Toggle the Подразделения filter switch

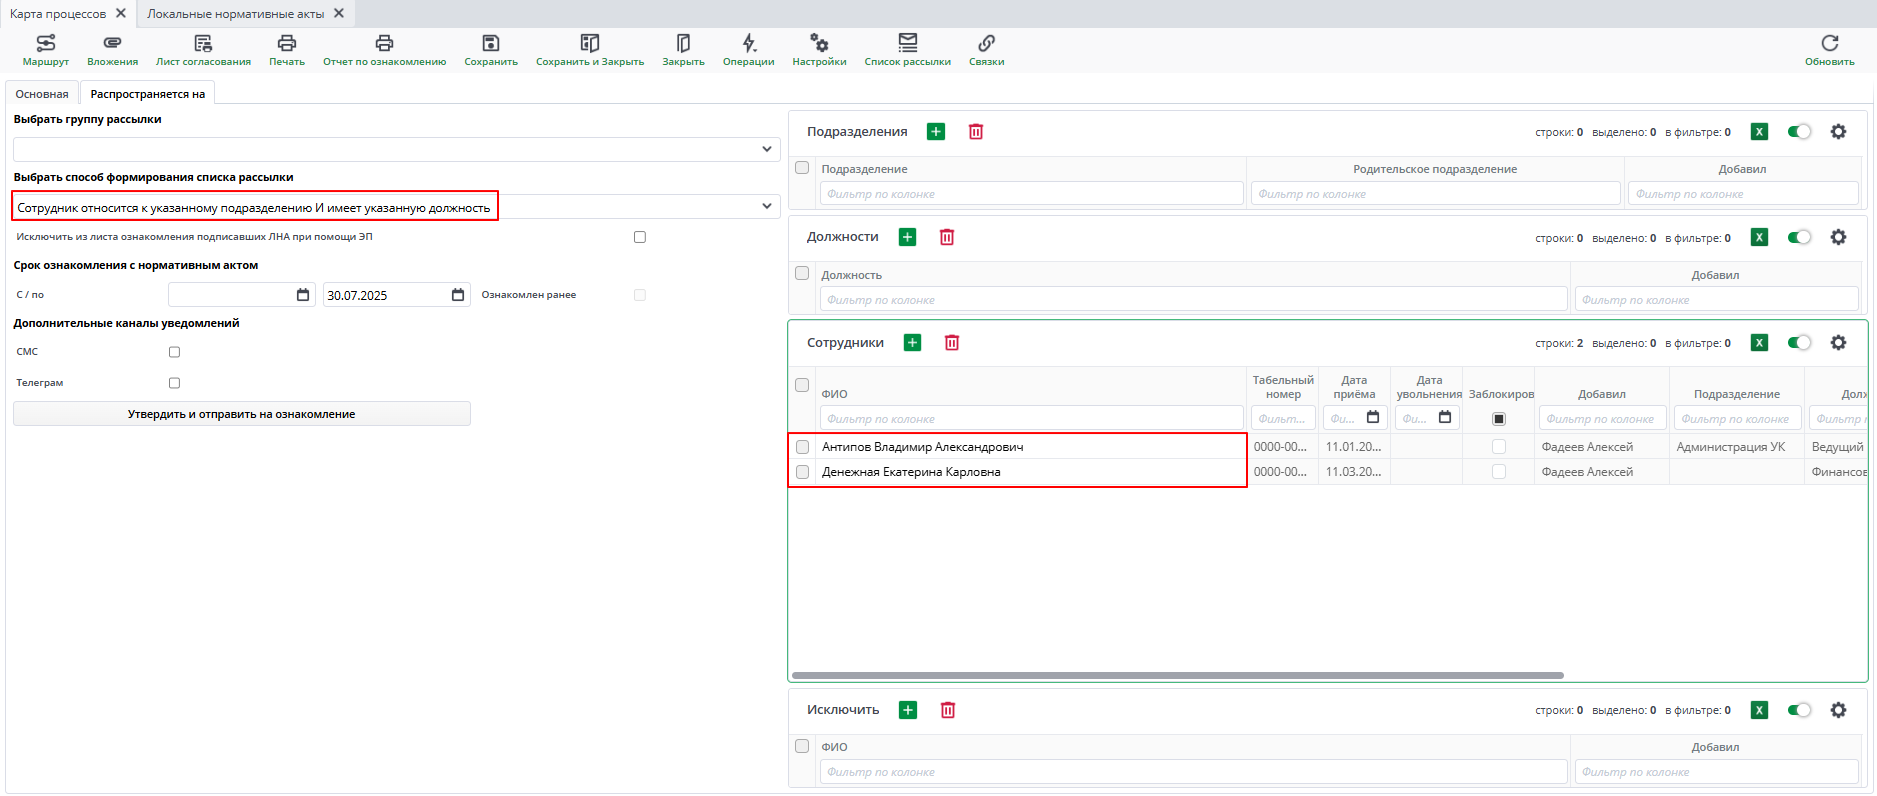point(1799,132)
